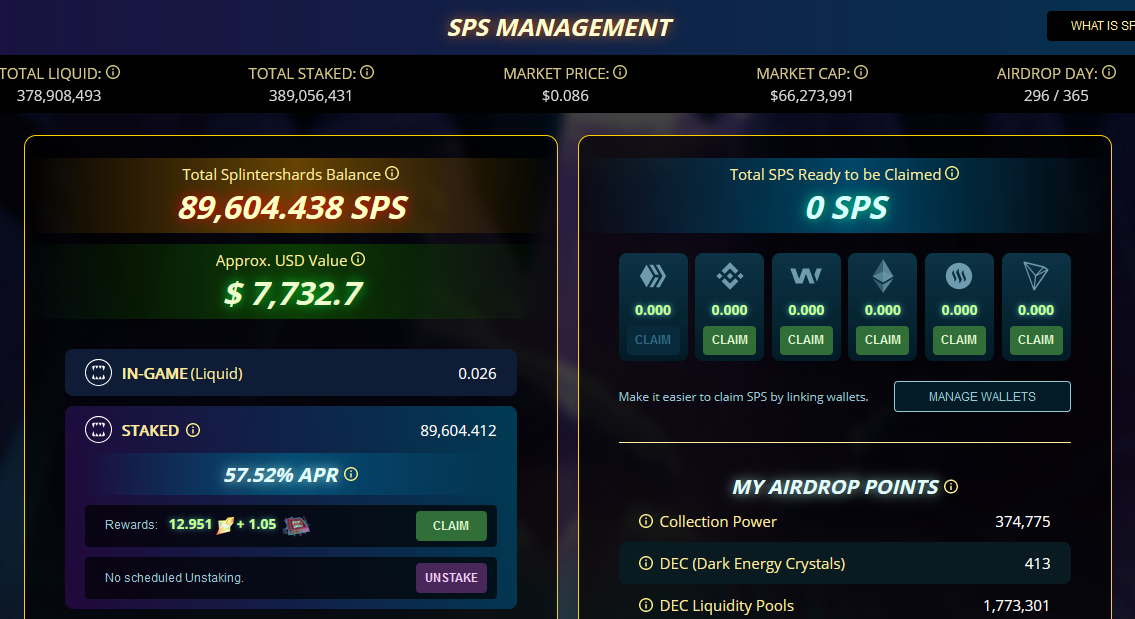Select the In-Game (Liquid) balance row

[x=291, y=373]
